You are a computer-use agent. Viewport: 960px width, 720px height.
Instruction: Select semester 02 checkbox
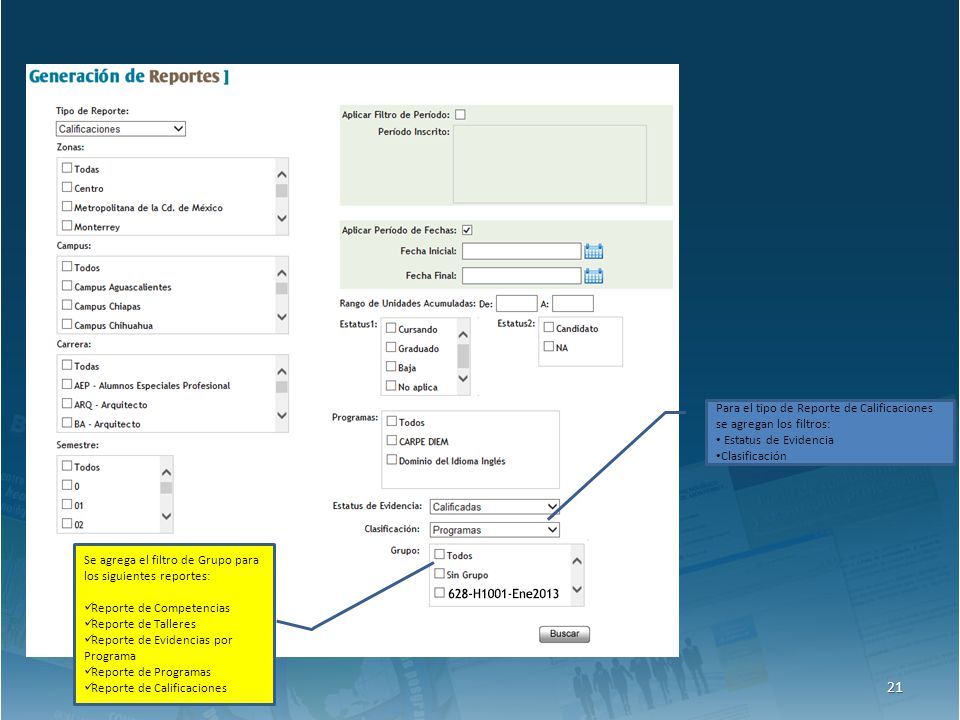coord(67,523)
